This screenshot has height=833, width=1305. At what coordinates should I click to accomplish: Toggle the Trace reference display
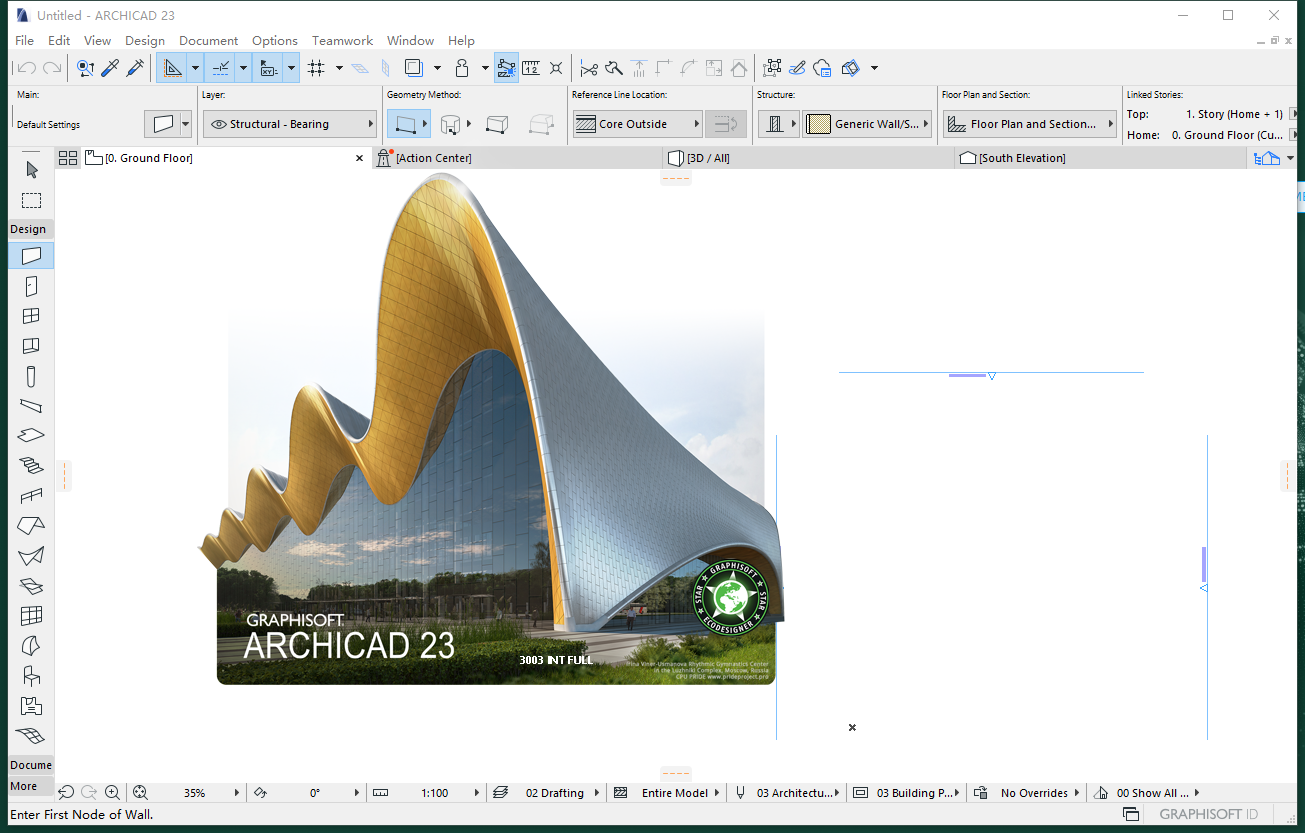point(412,68)
